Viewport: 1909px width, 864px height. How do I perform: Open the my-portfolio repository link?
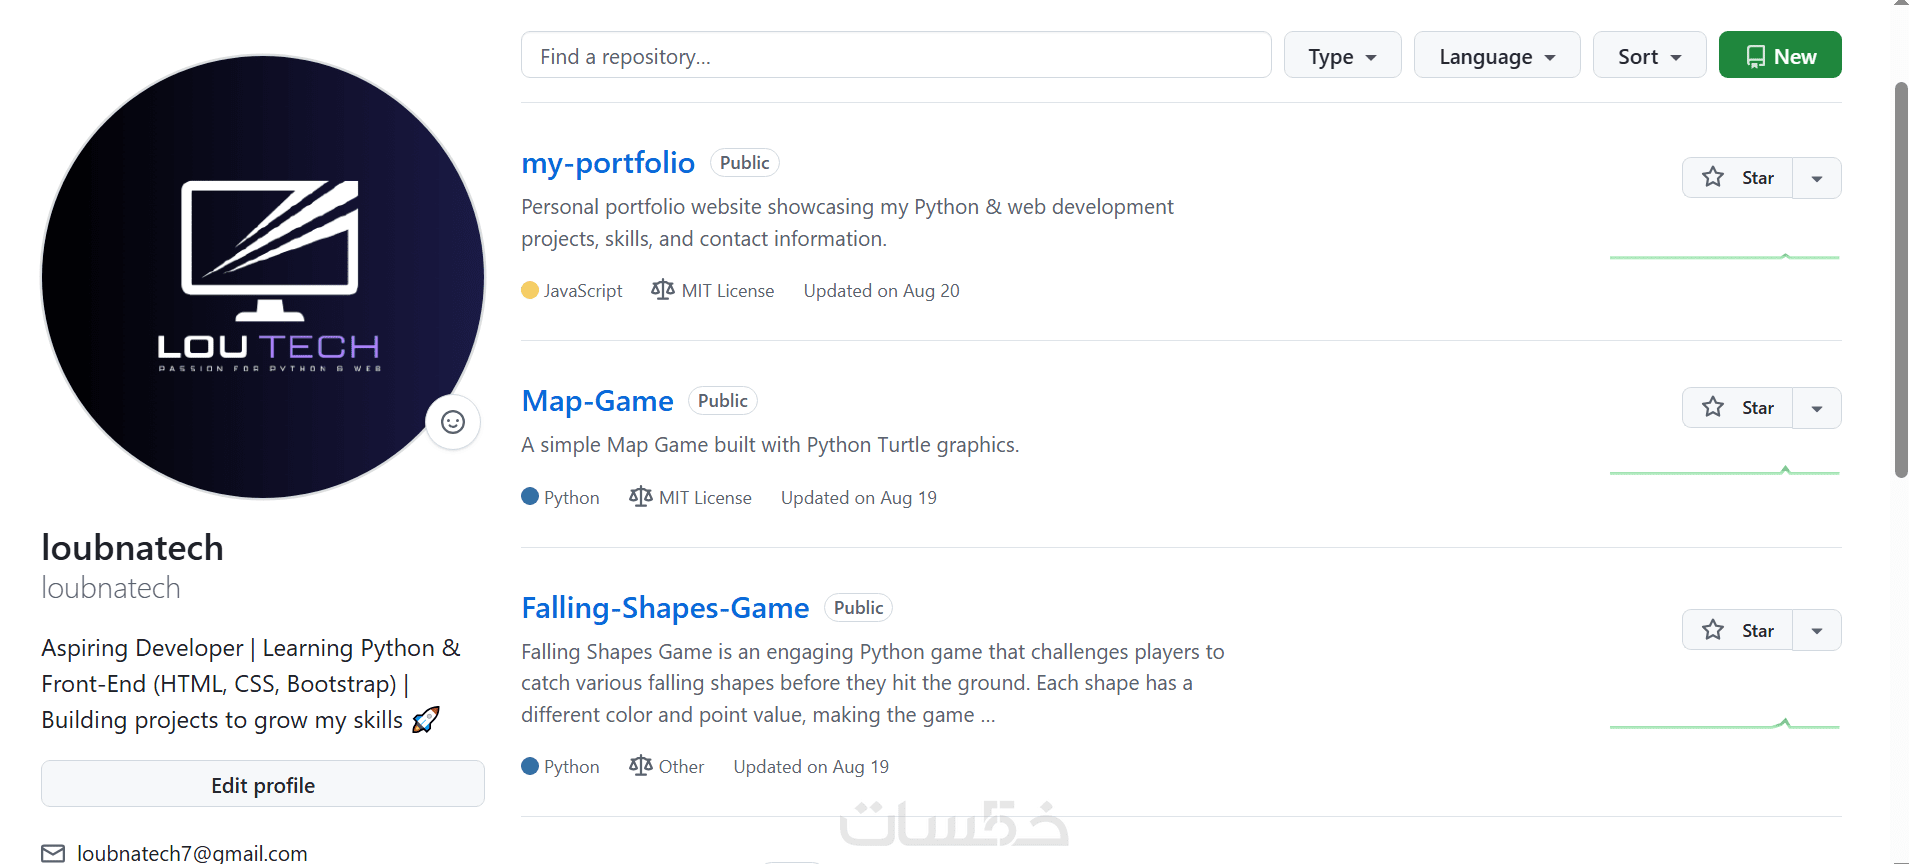(608, 163)
